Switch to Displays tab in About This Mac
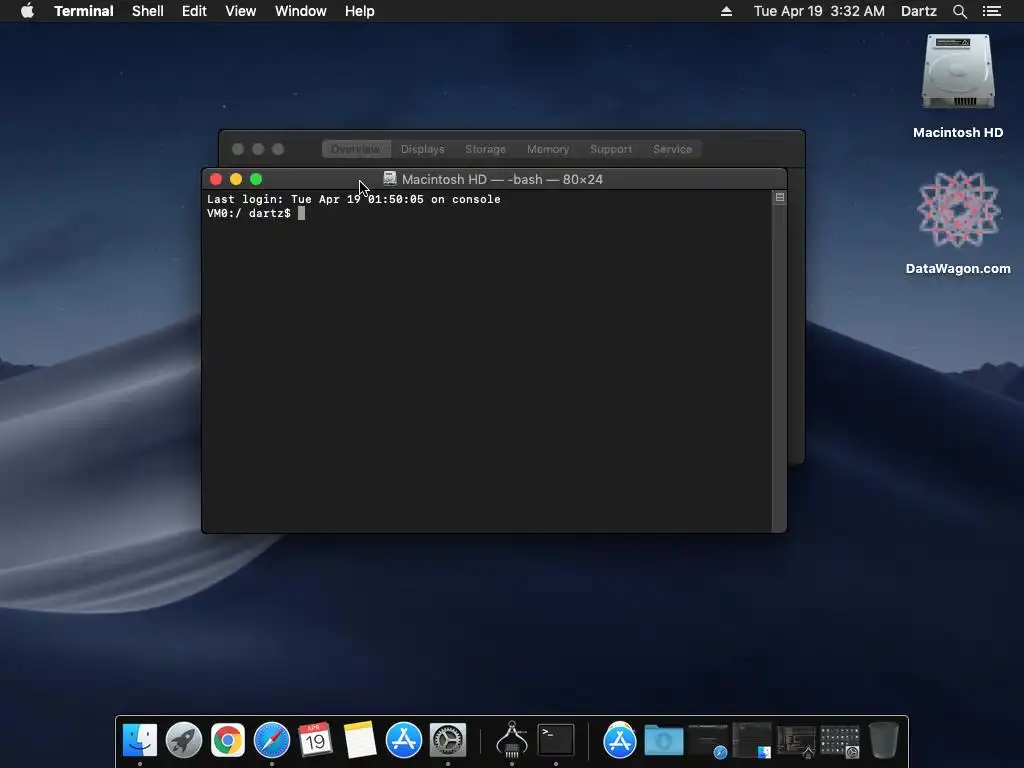1024x768 pixels. (423, 149)
